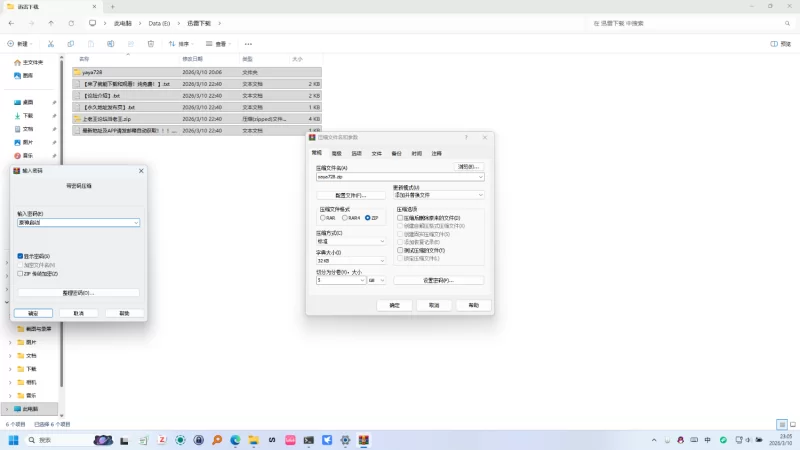This screenshot has height=450, width=800.
Task: Switch to the 注释 comment tab
Action: 437,153
